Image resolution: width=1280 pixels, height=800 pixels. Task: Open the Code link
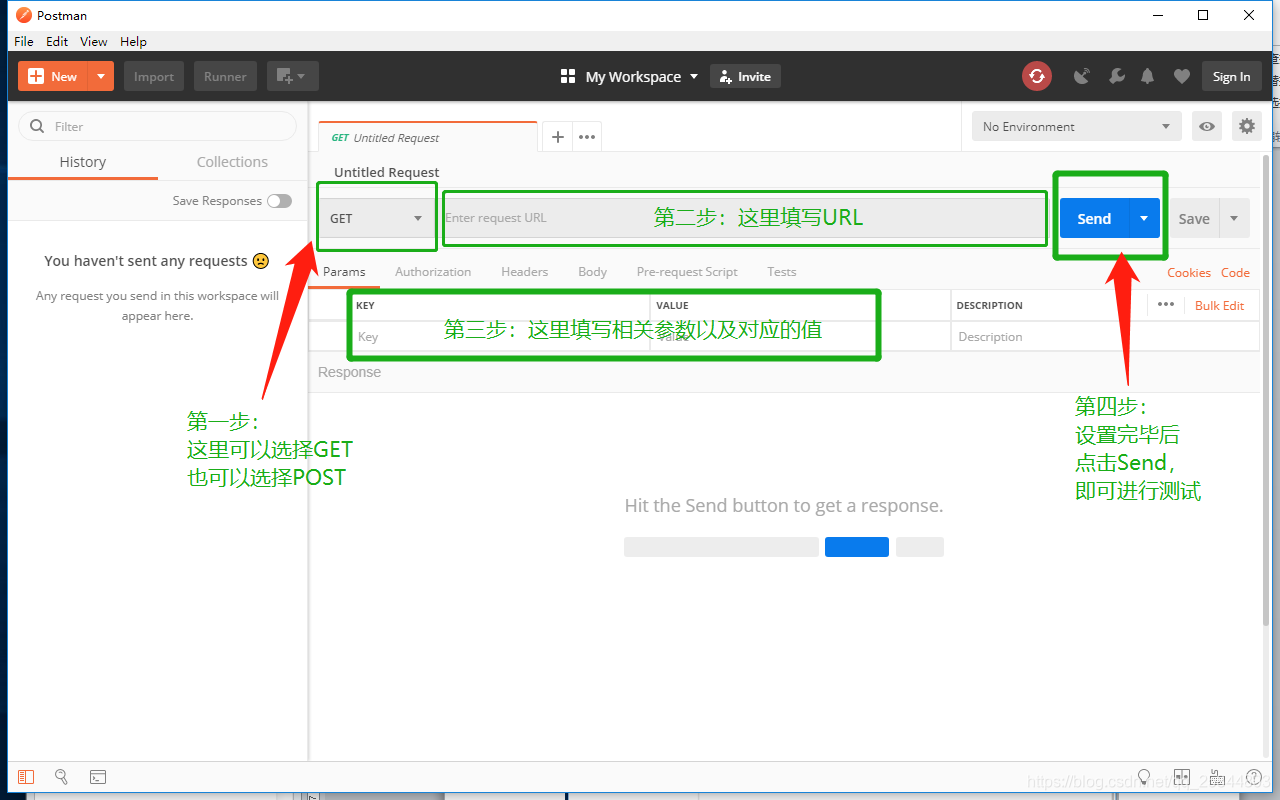click(x=1235, y=272)
